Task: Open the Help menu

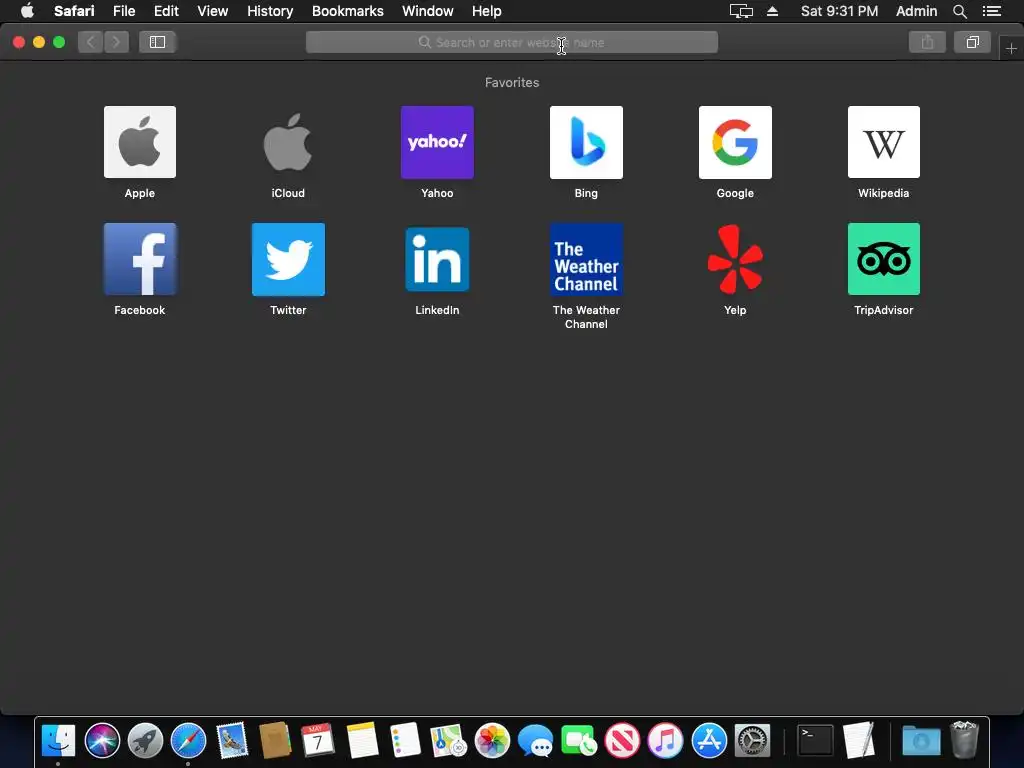Action: [x=487, y=11]
